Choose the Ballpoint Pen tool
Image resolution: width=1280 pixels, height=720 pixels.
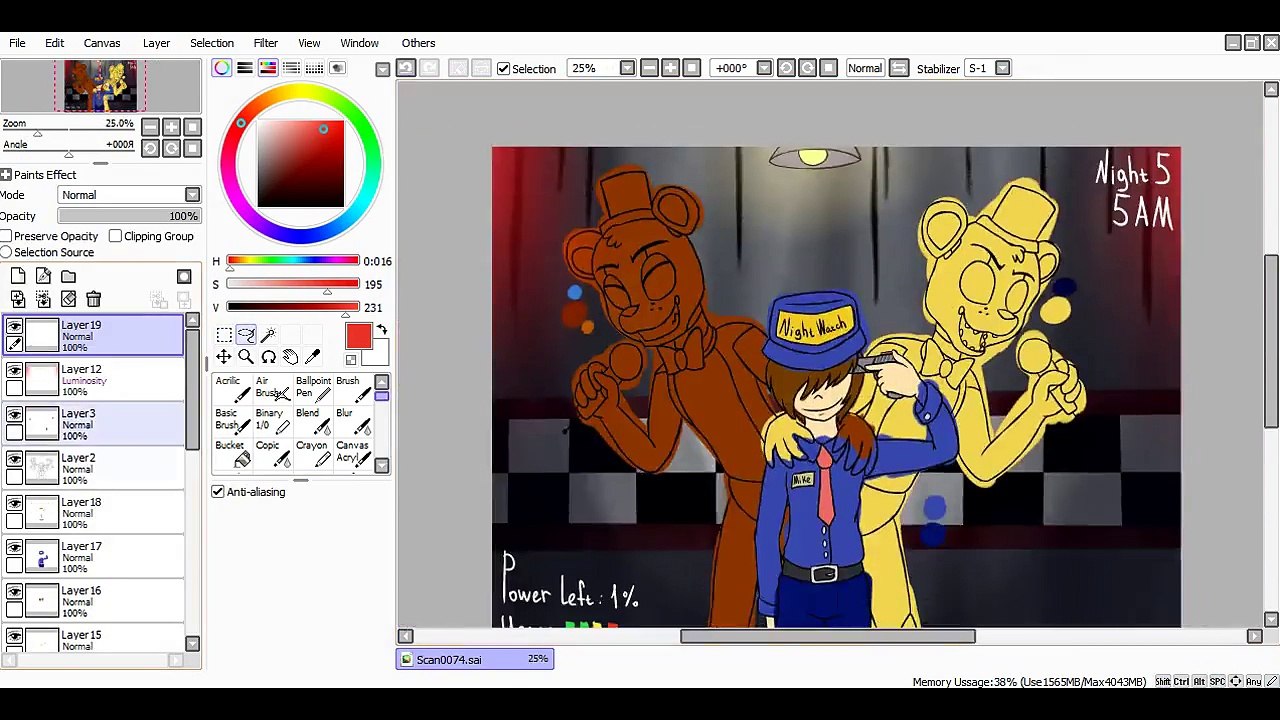point(313,390)
